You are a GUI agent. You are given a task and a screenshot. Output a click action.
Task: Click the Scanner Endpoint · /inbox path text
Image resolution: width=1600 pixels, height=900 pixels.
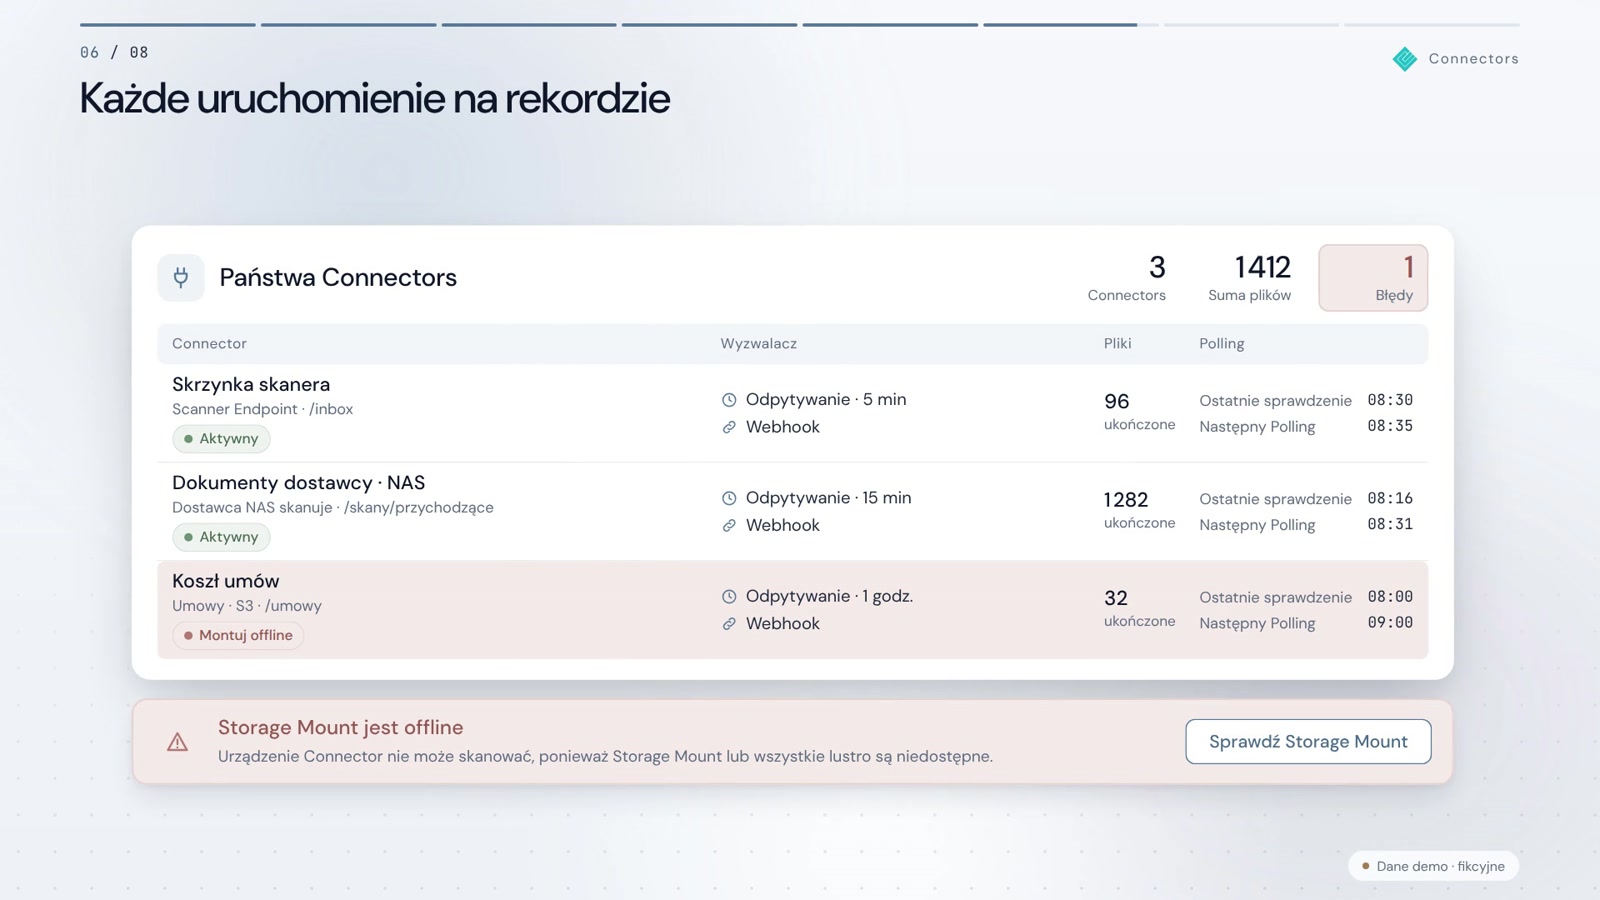(x=262, y=409)
